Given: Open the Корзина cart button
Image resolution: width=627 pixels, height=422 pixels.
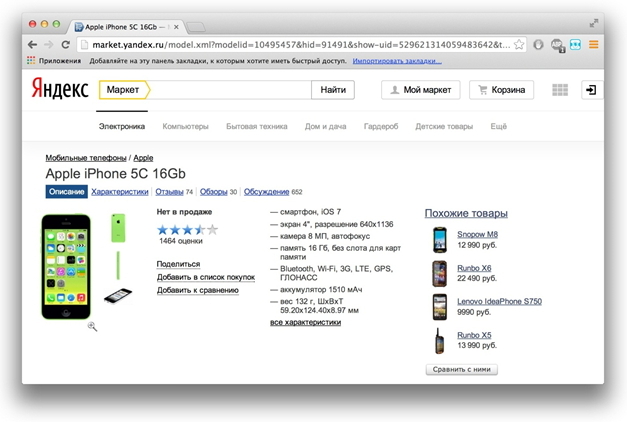Looking at the screenshot, I should tap(501, 90).
